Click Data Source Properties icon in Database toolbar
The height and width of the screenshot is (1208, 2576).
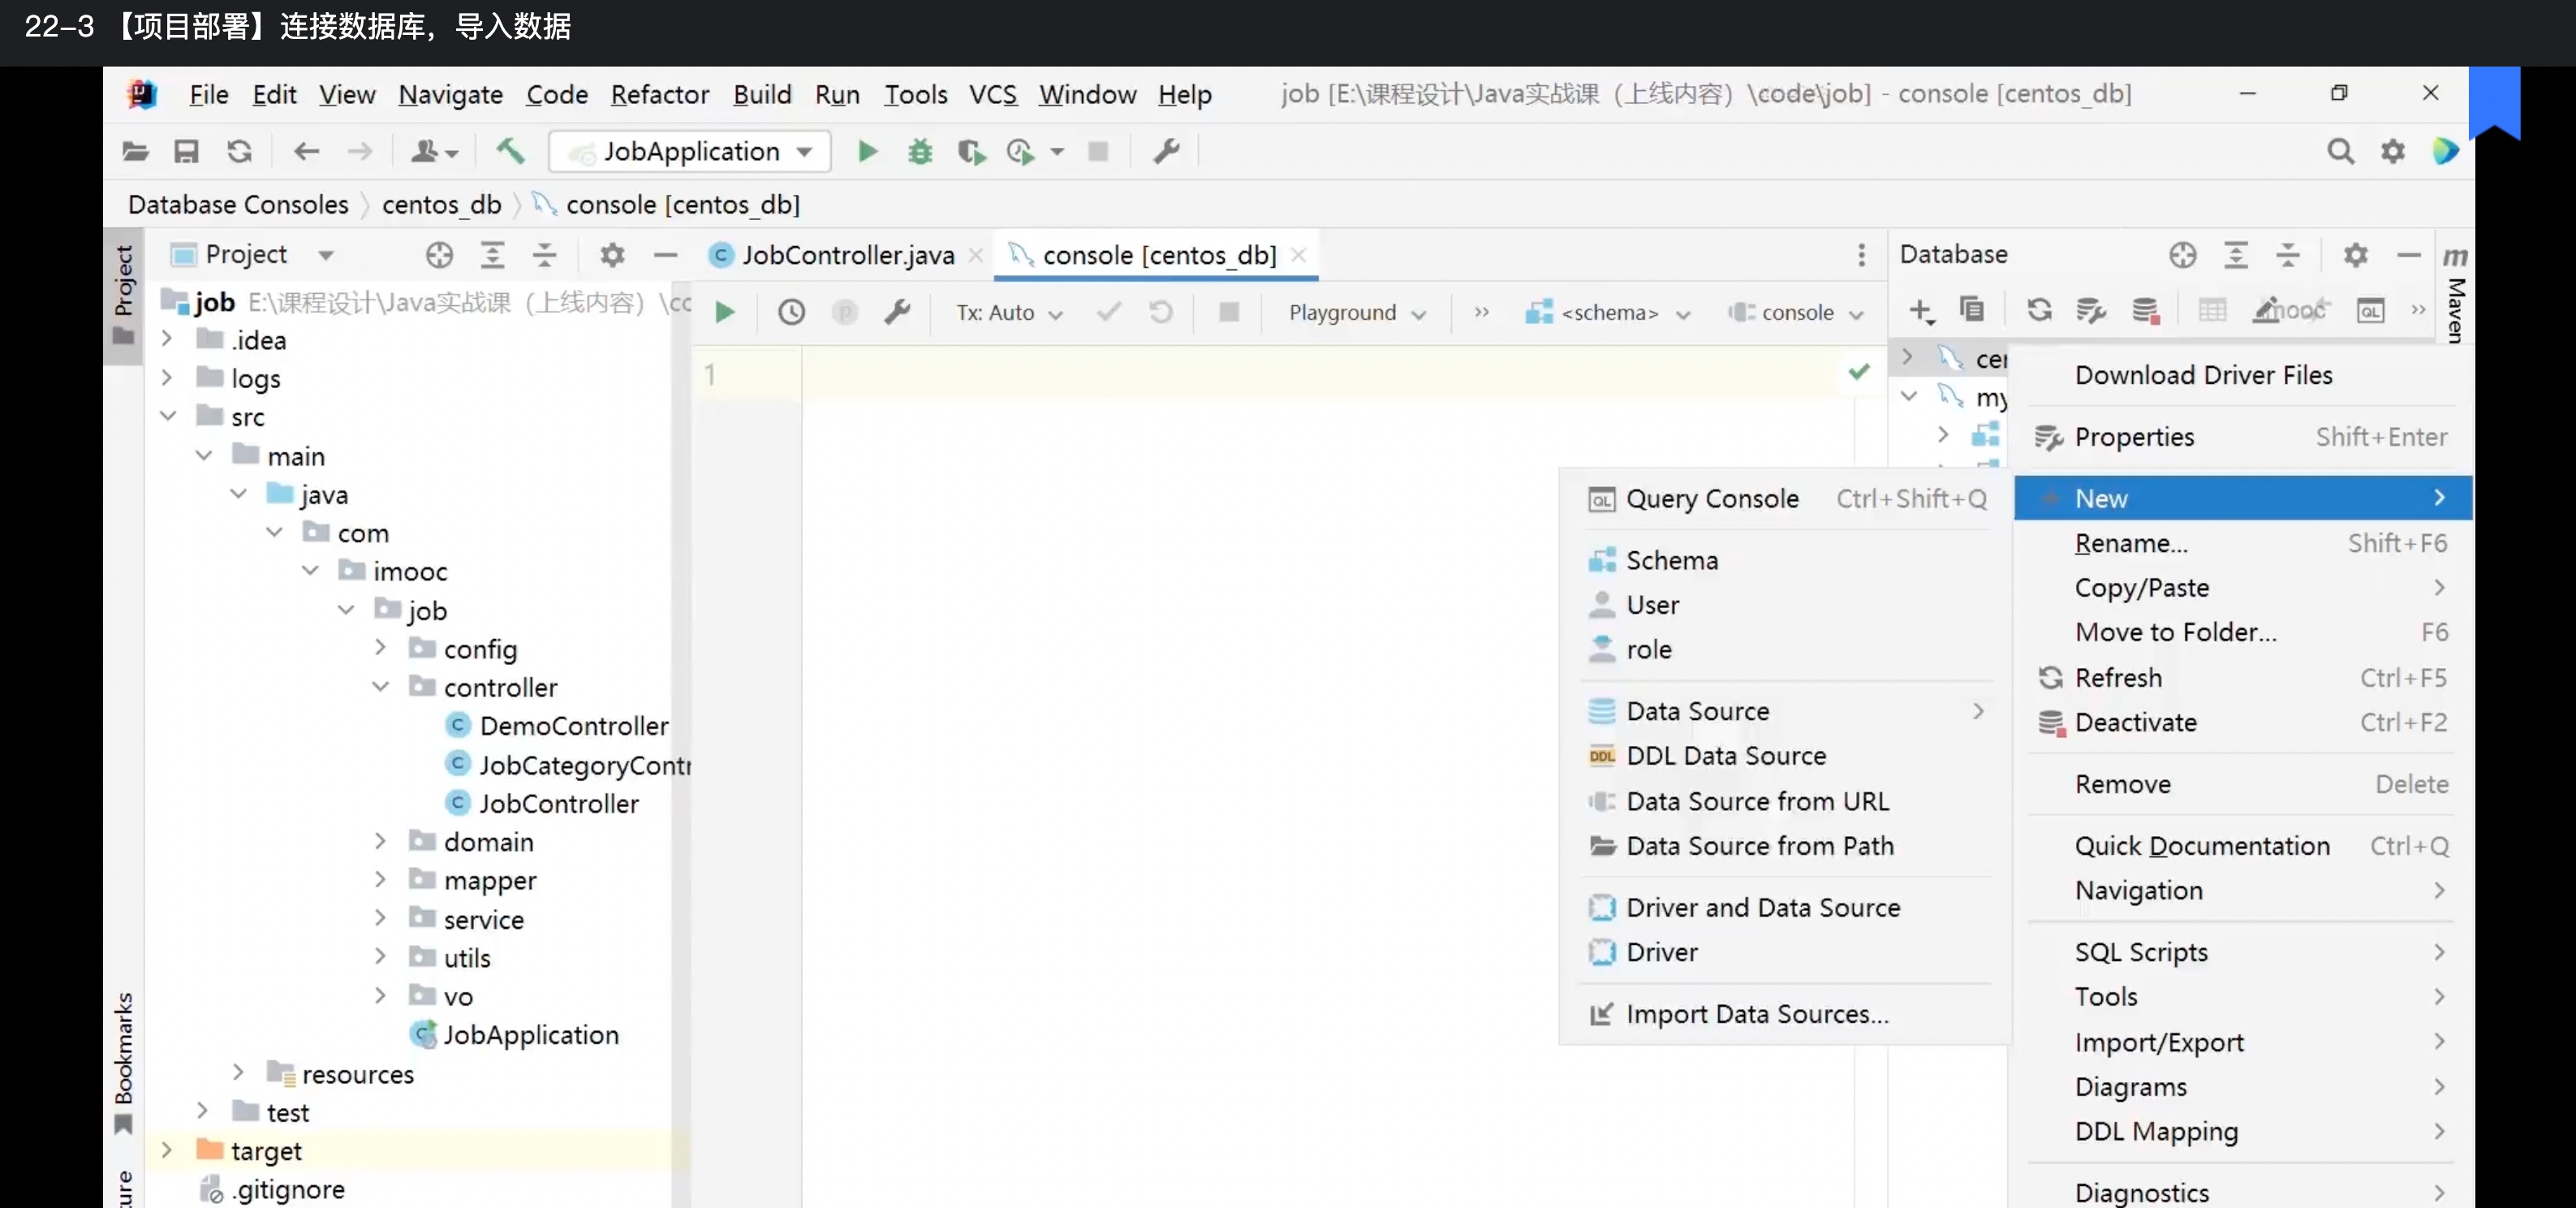click(2091, 311)
